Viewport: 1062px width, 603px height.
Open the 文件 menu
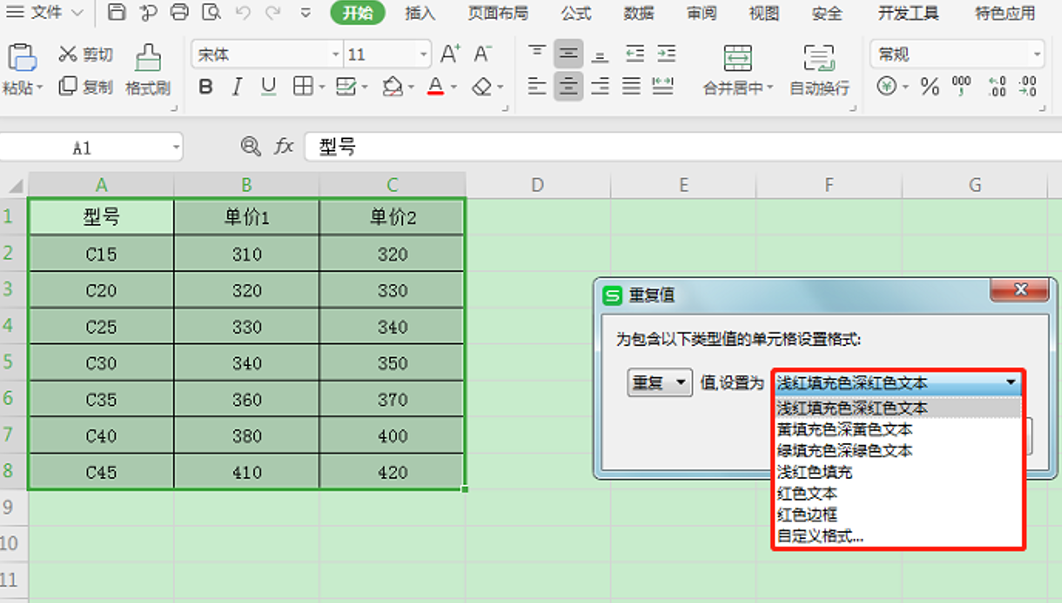click(x=44, y=14)
